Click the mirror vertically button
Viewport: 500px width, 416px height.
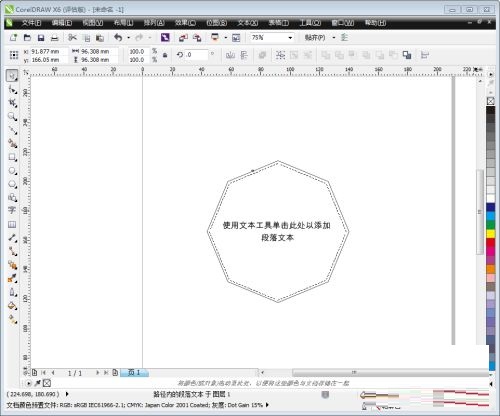[244, 55]
